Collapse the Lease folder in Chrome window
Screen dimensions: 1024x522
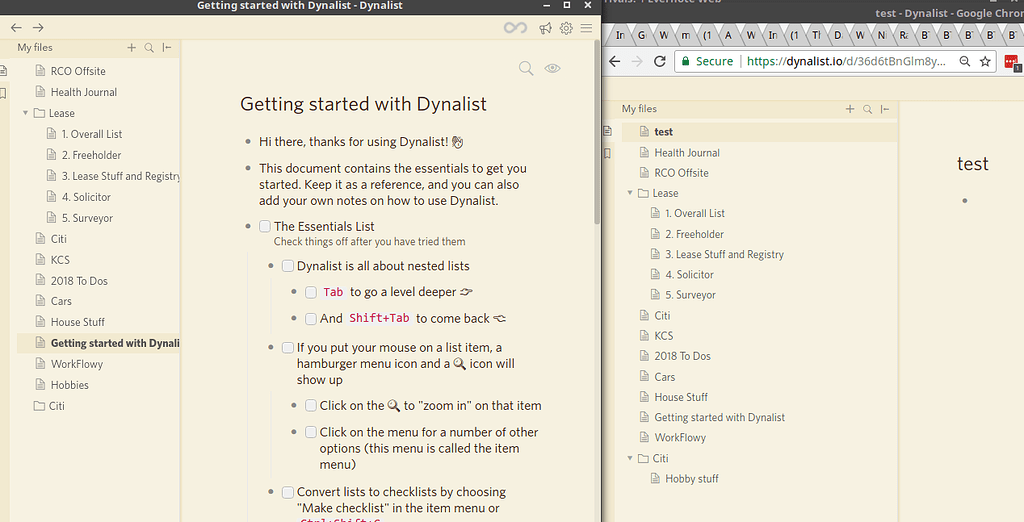[x=630, y=193]
